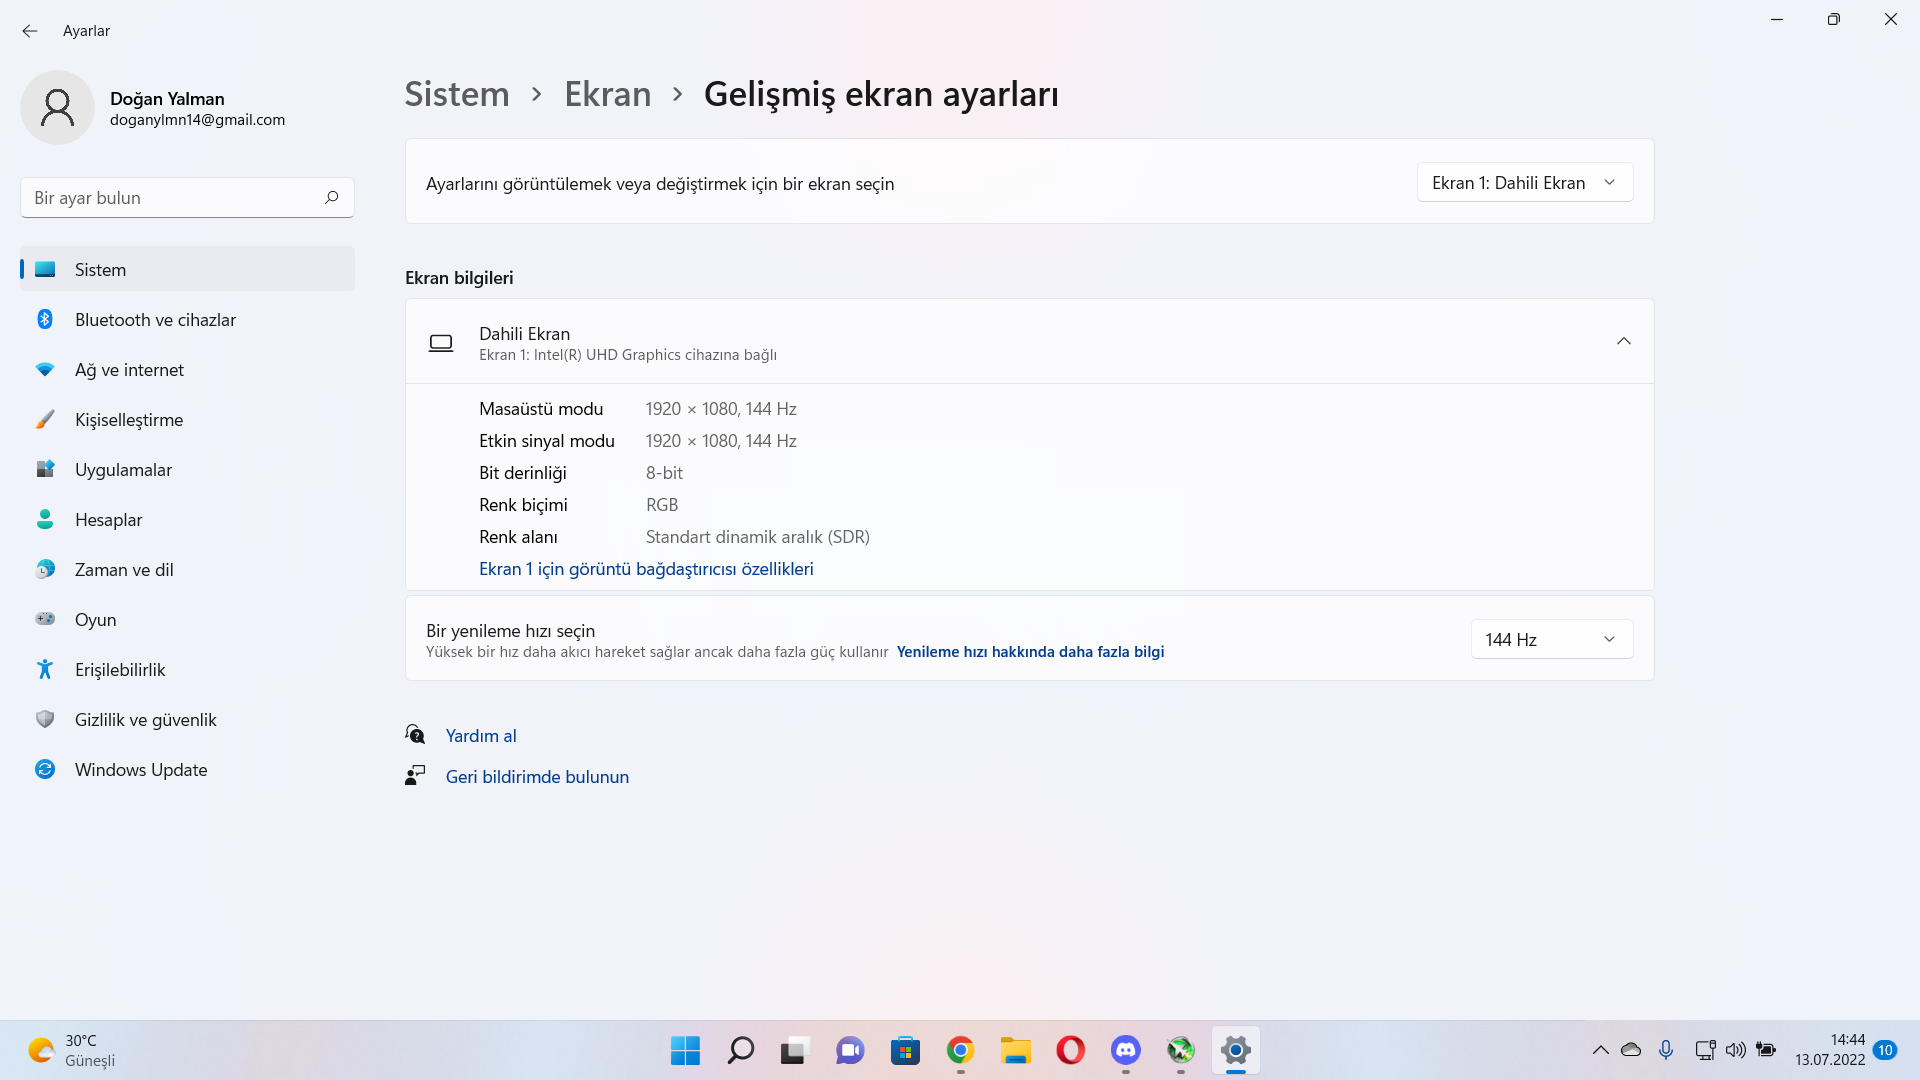Collapse the Dahili Ekran info card
Viewport: 1920px width, 1080px height.
[x=1623, y=342]
